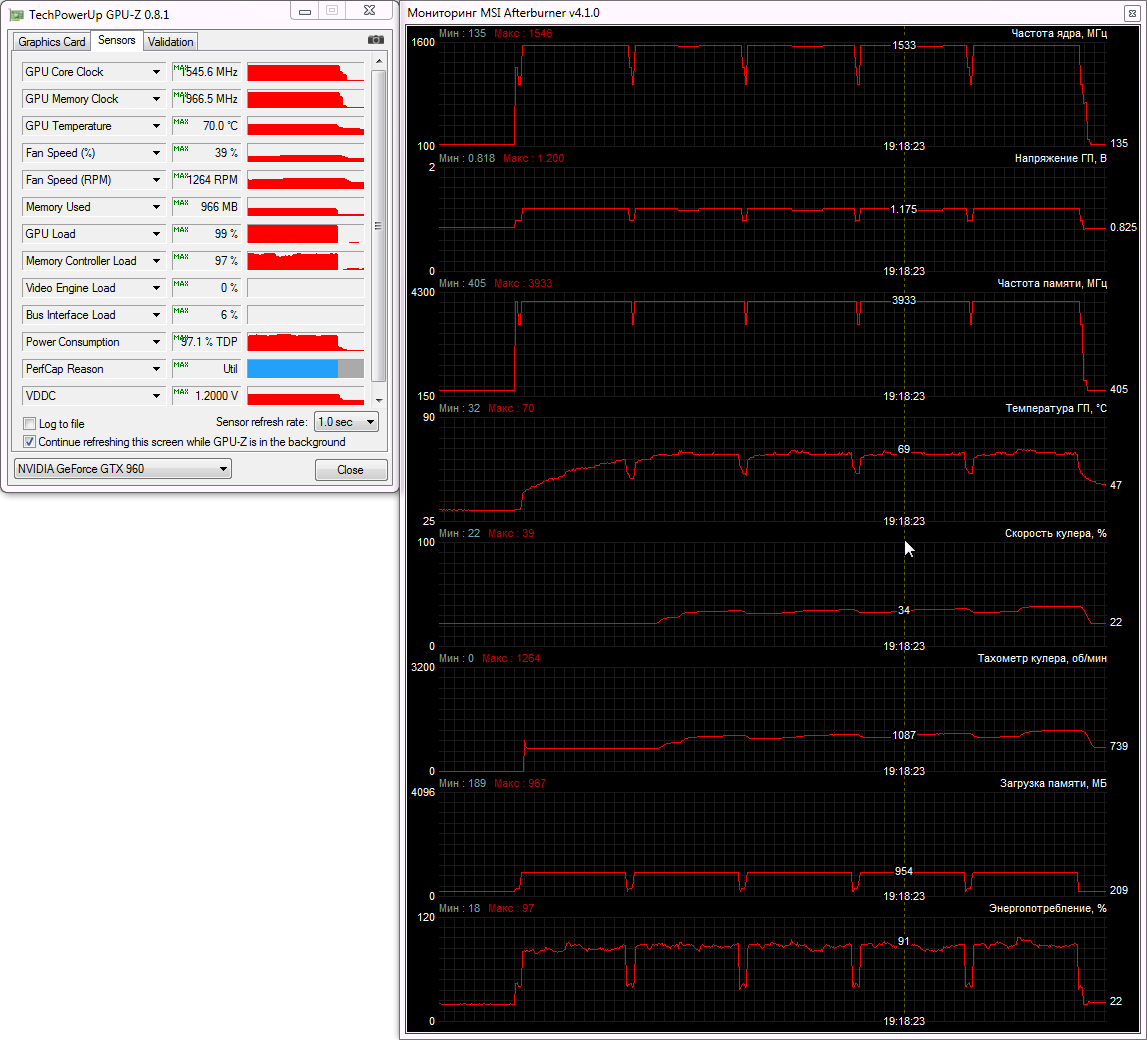The height and width of the screenshot is (1040, 1147).
Task: Click the scrollbar up arrow in Sensors list
Action: (x=378, y=62)
